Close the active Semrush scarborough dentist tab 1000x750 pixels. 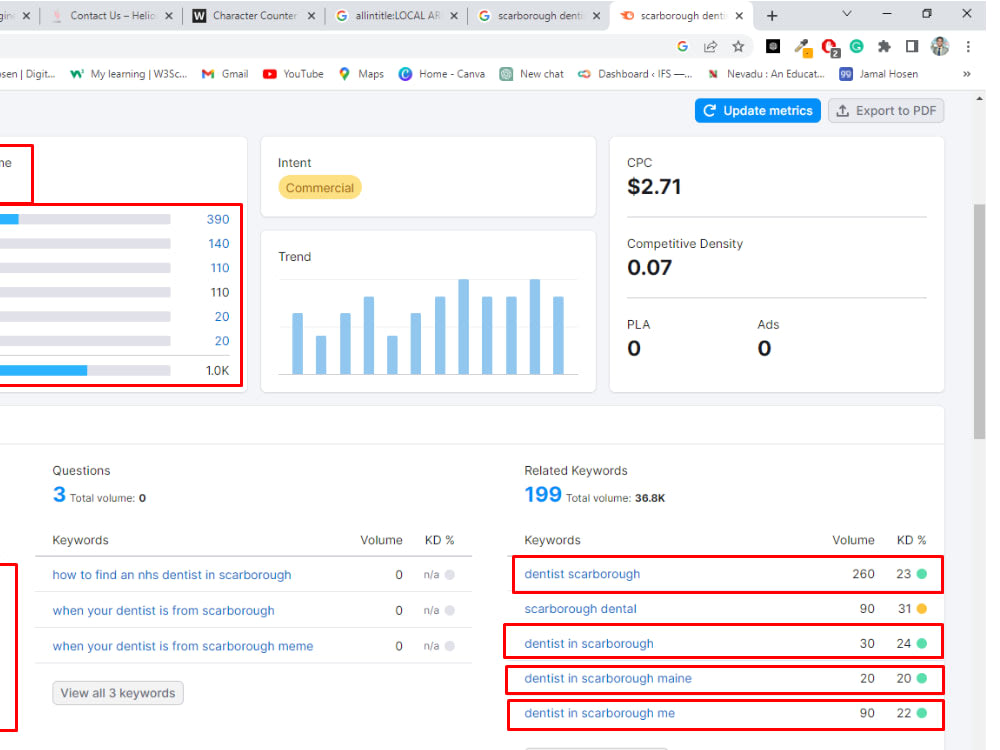739,16
